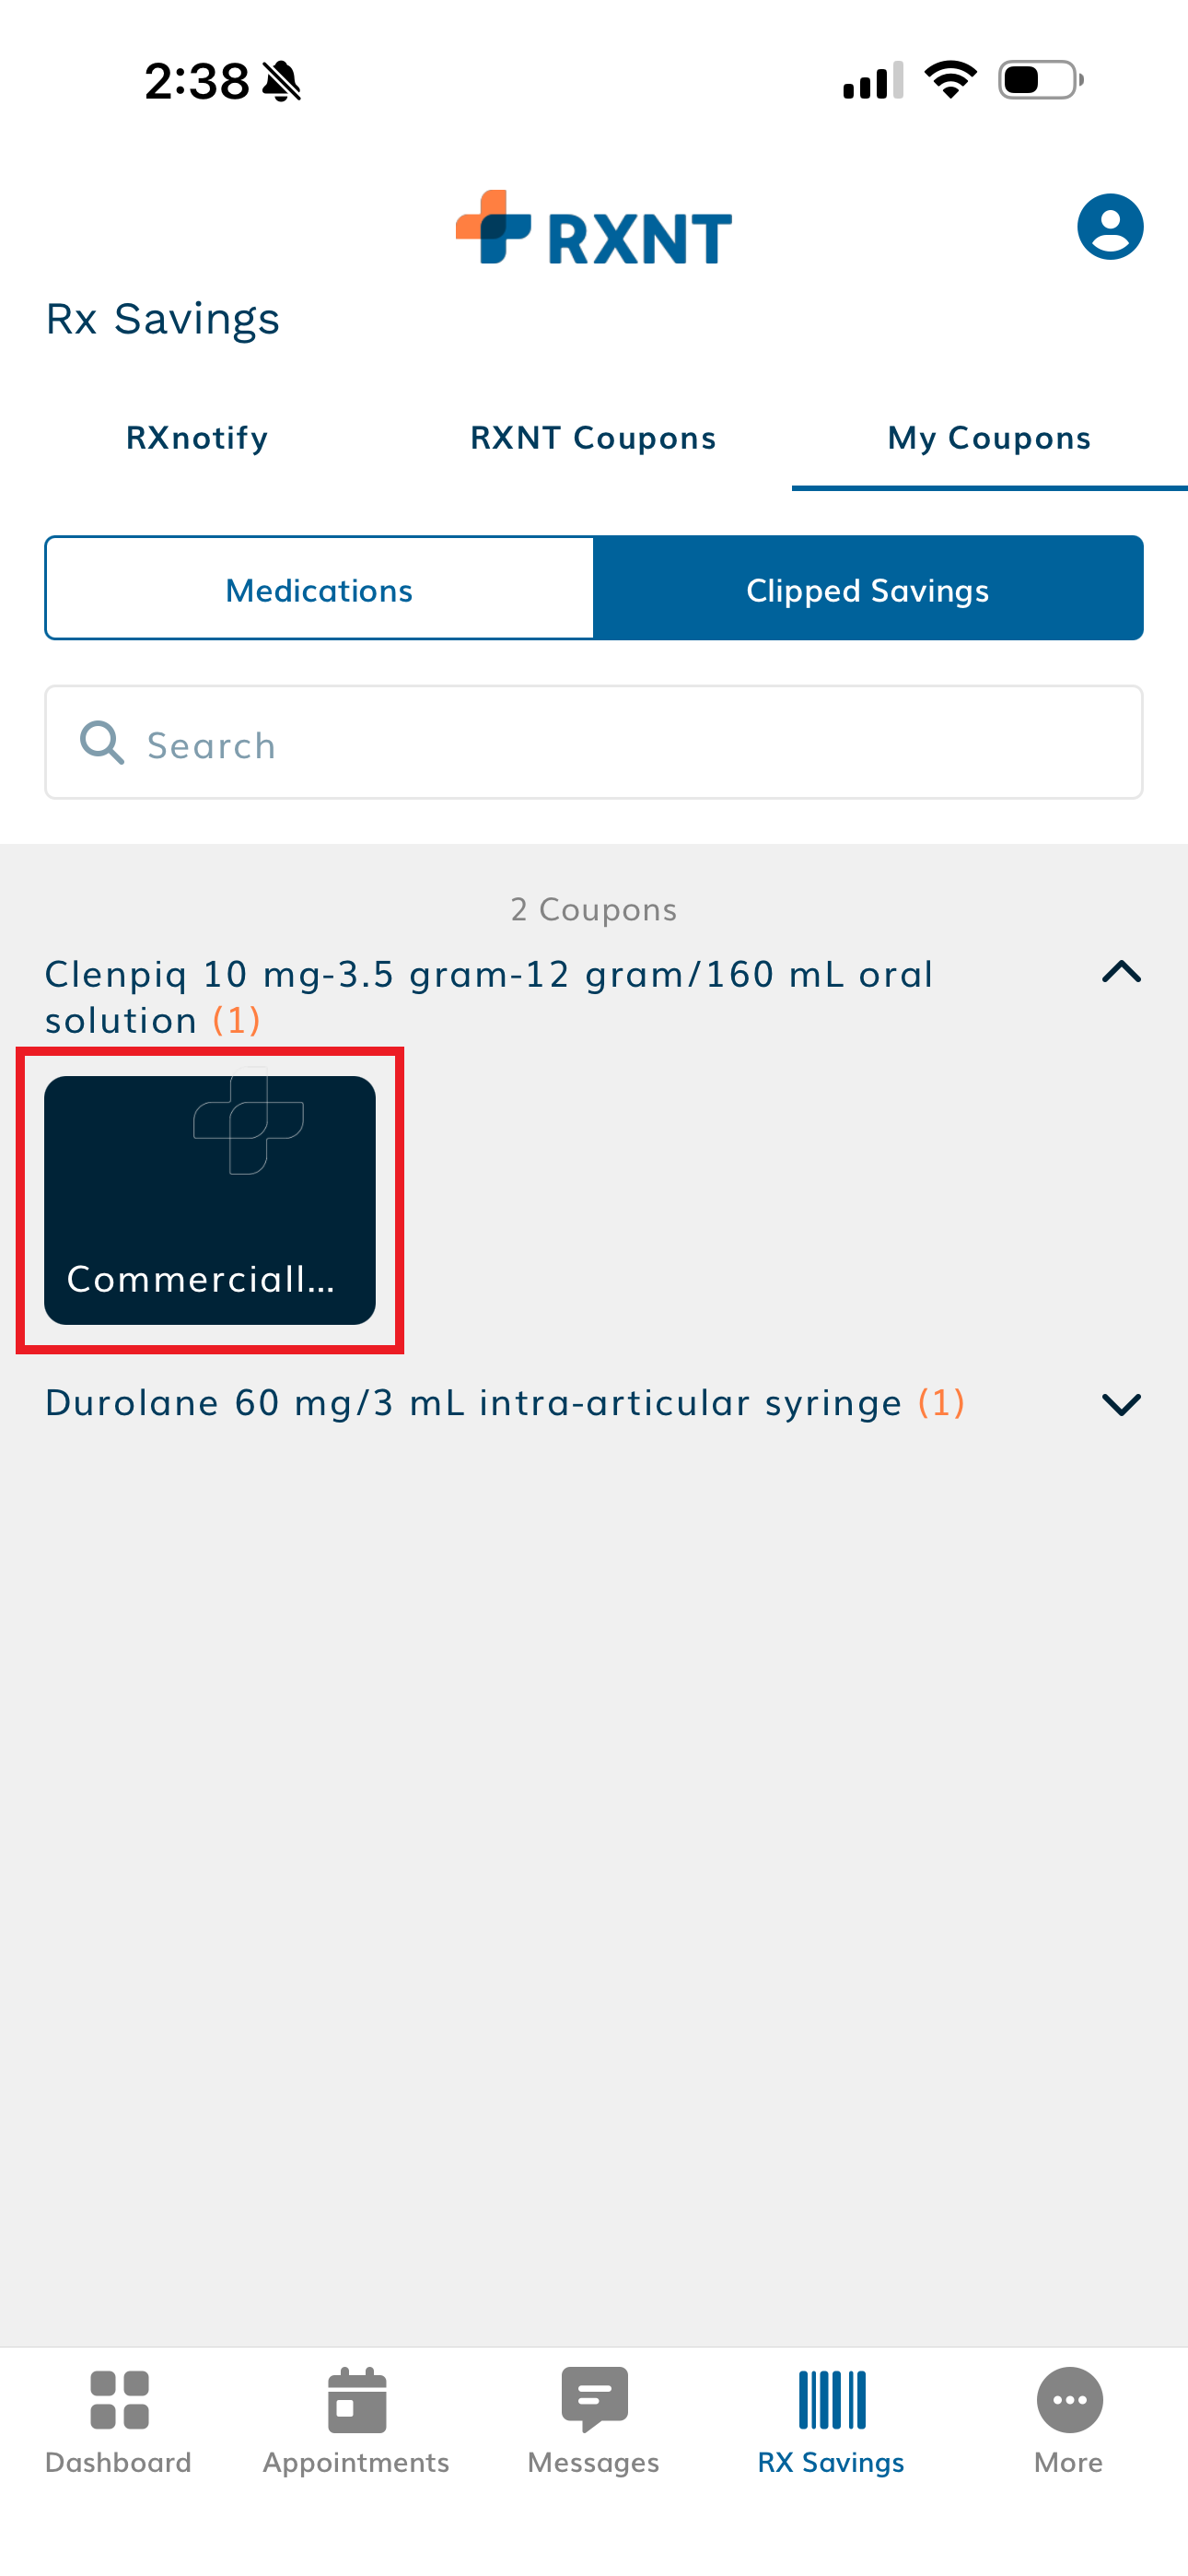Select the My Coupons tab
This screenshot has height=2576, width=1188.
click(x=989, y=438)
